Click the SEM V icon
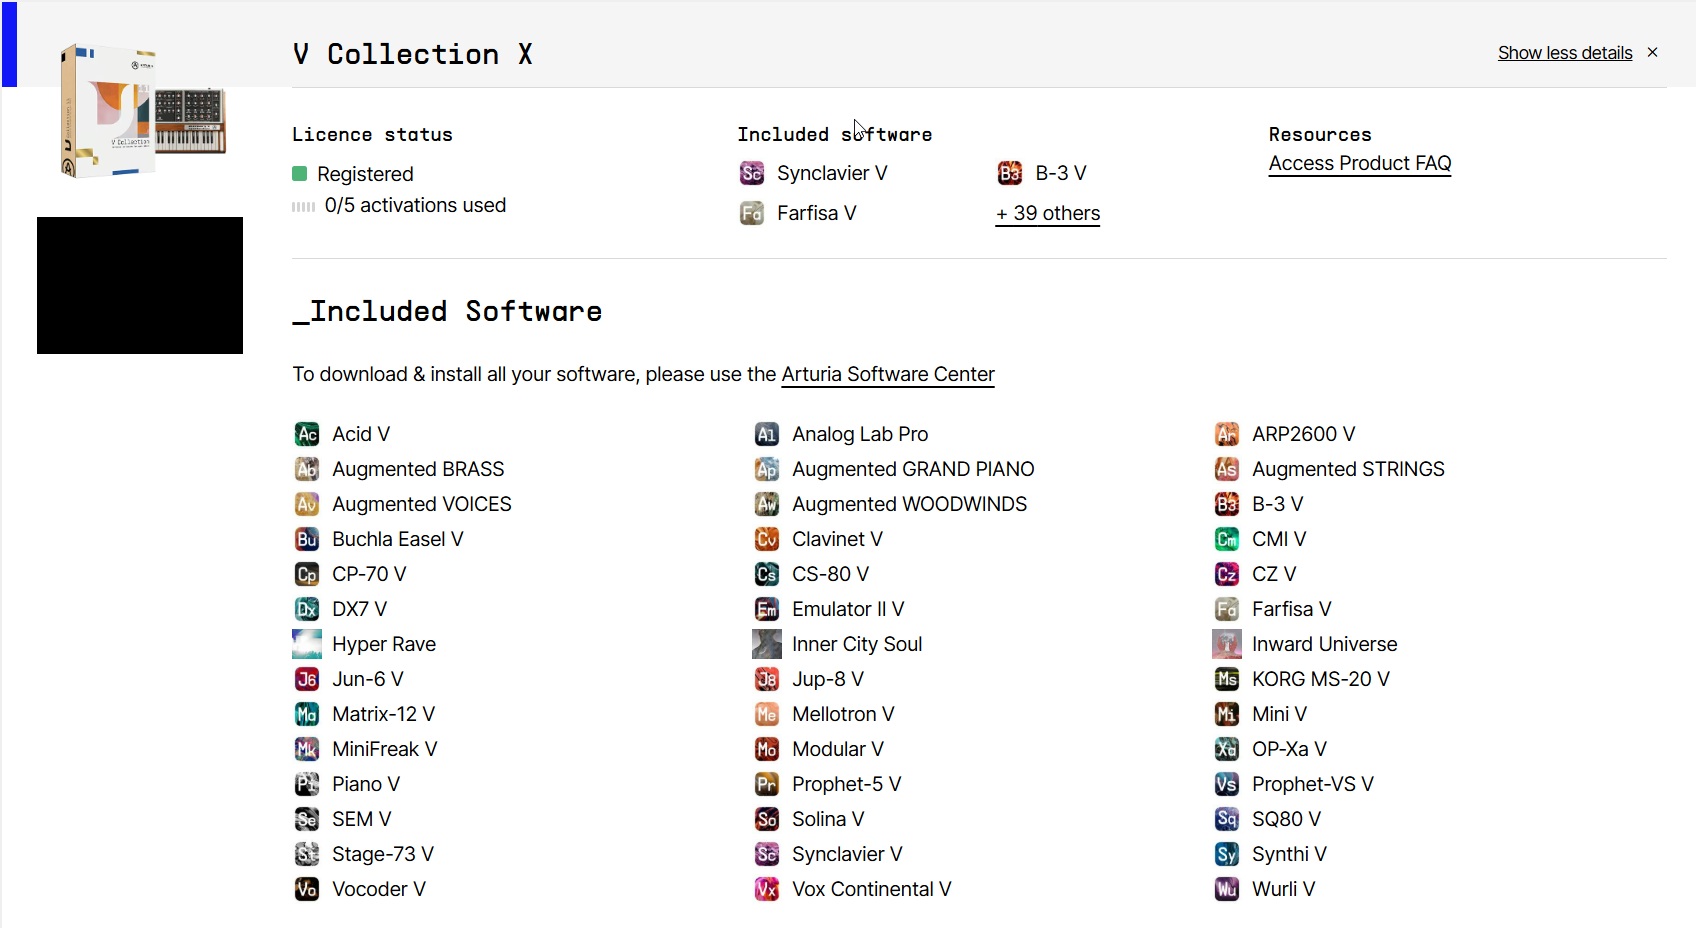1696x928 pixels. coord(307,819)
